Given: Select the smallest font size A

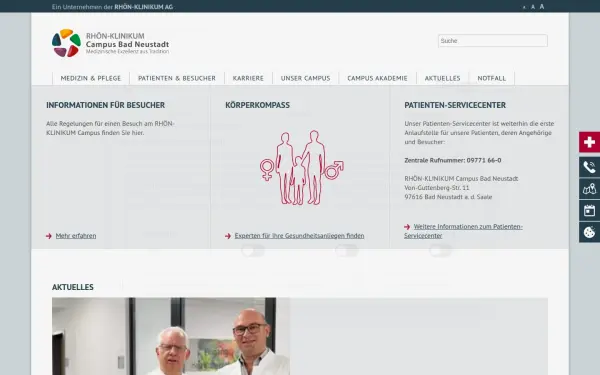Looking at the screenshot, I should pyautogui.click(x=524, y=7).
